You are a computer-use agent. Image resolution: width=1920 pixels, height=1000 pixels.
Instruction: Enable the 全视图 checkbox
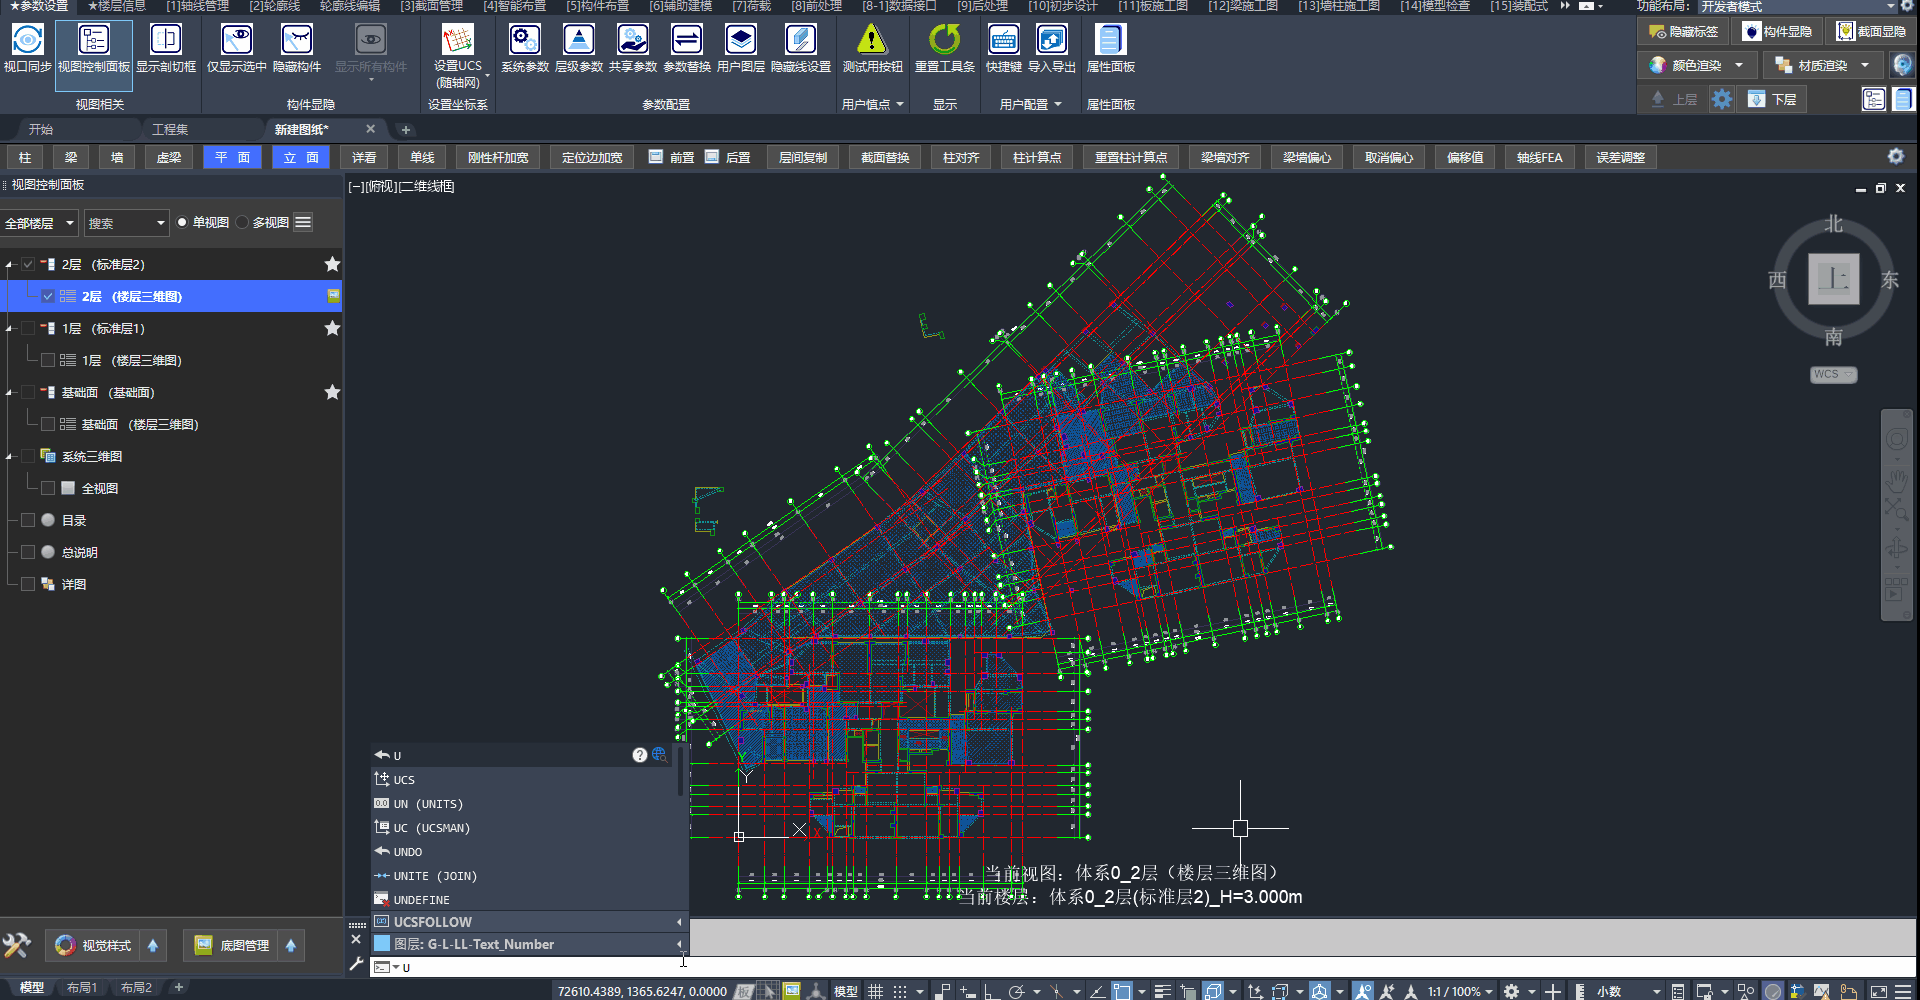(48, 488)
